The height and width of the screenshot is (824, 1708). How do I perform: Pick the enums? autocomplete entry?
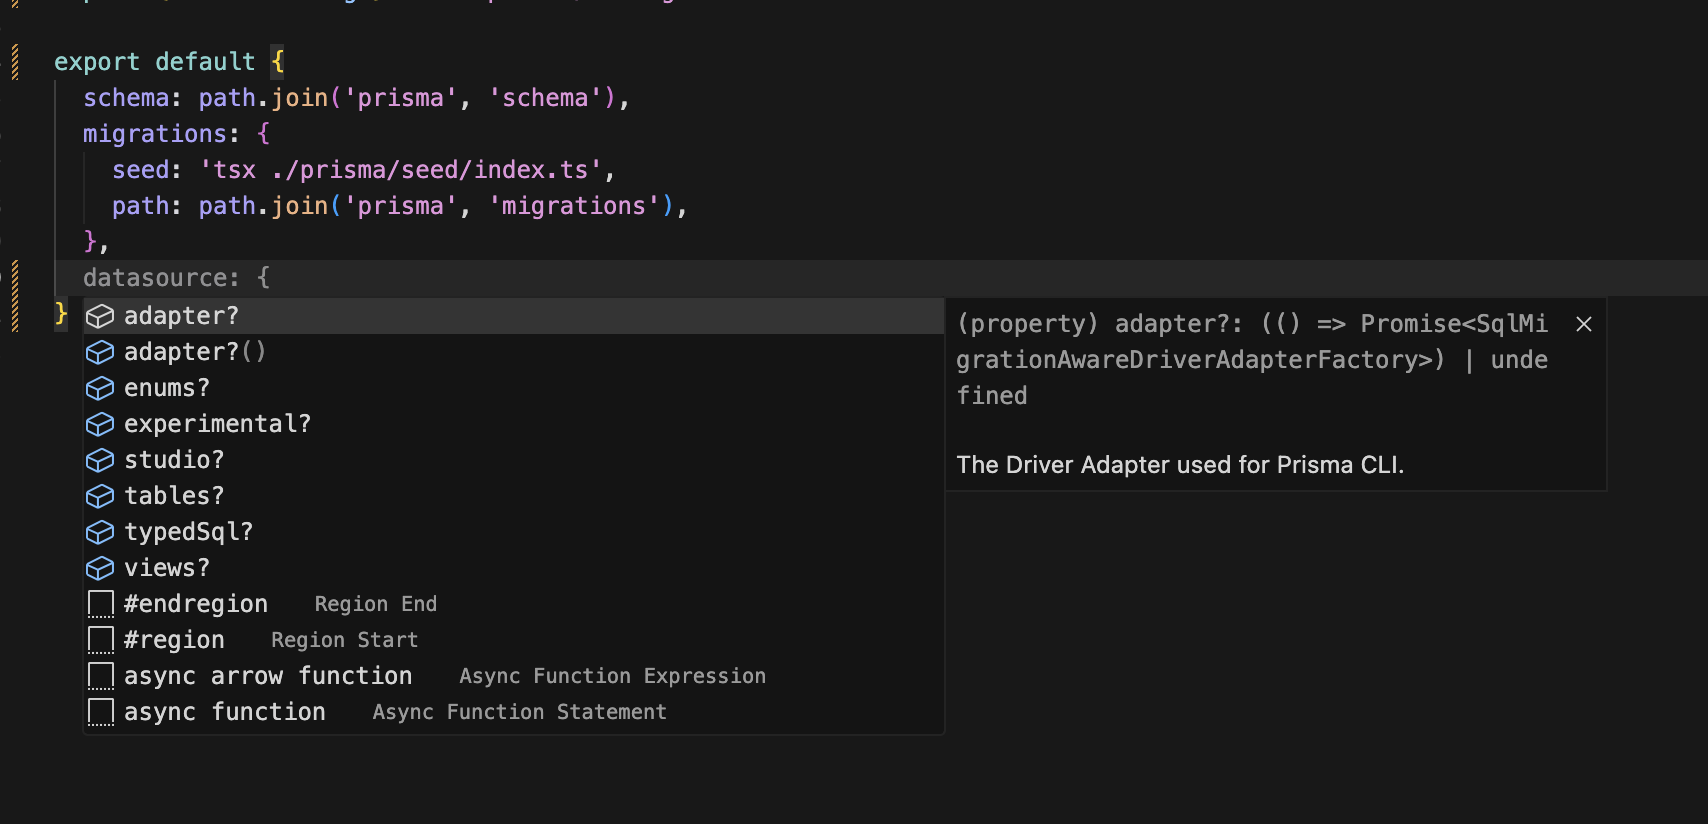[x=167, y=388]
